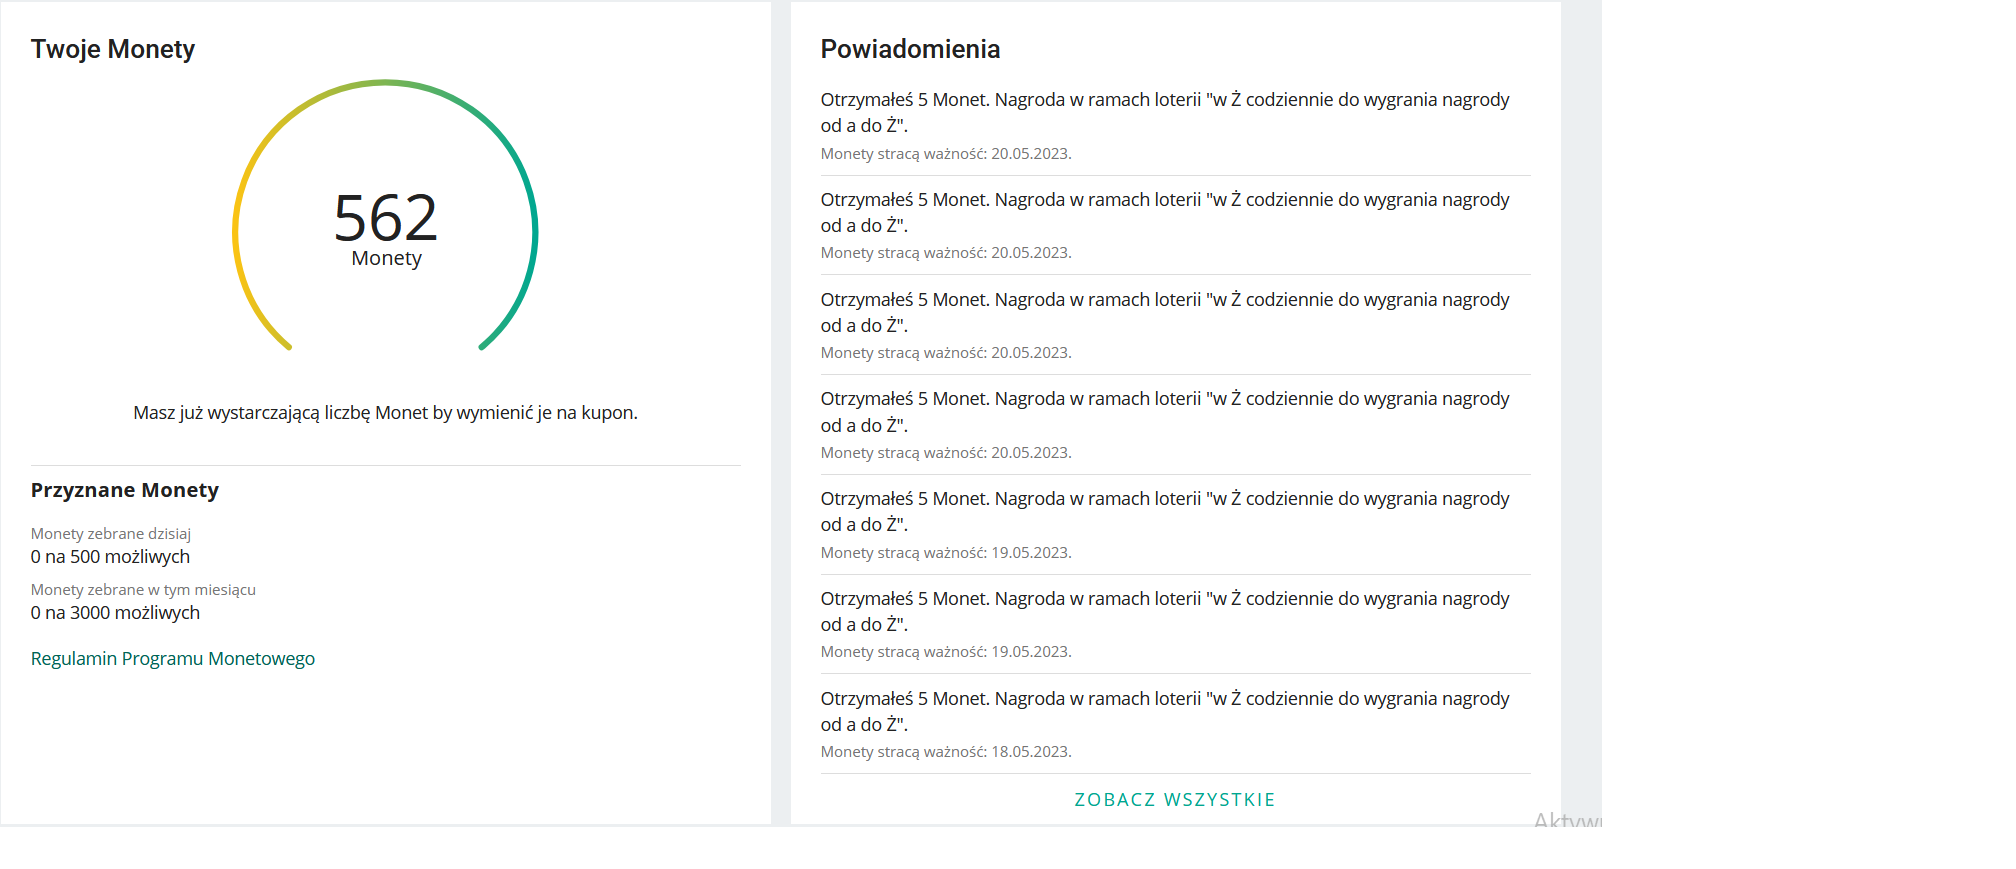This screenshot has width=2016, height=869.
Task: Open the sixth notification in the list
Action: click(x=1165, y=612)
